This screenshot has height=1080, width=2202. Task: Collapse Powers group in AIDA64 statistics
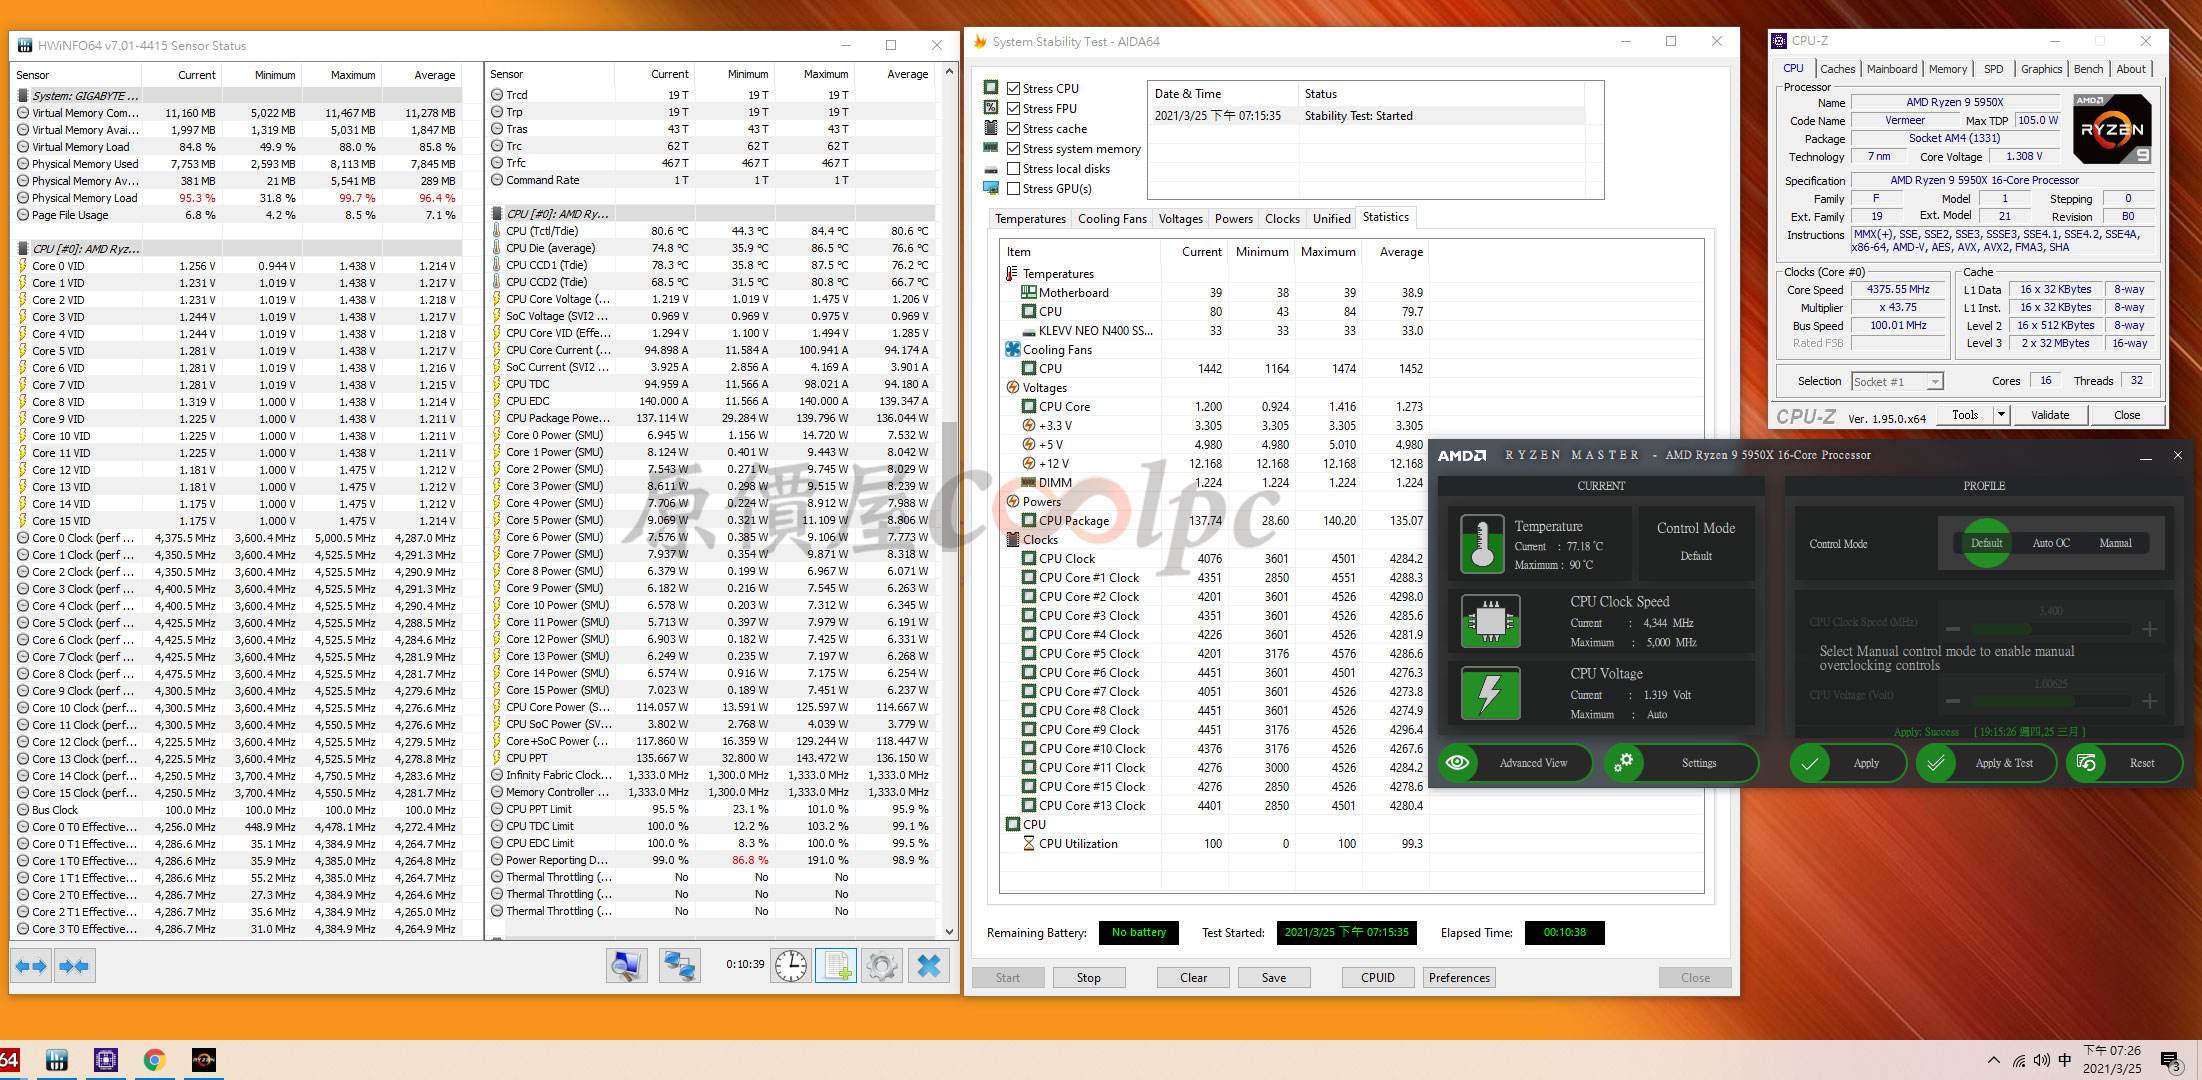tap(1012, 501)
